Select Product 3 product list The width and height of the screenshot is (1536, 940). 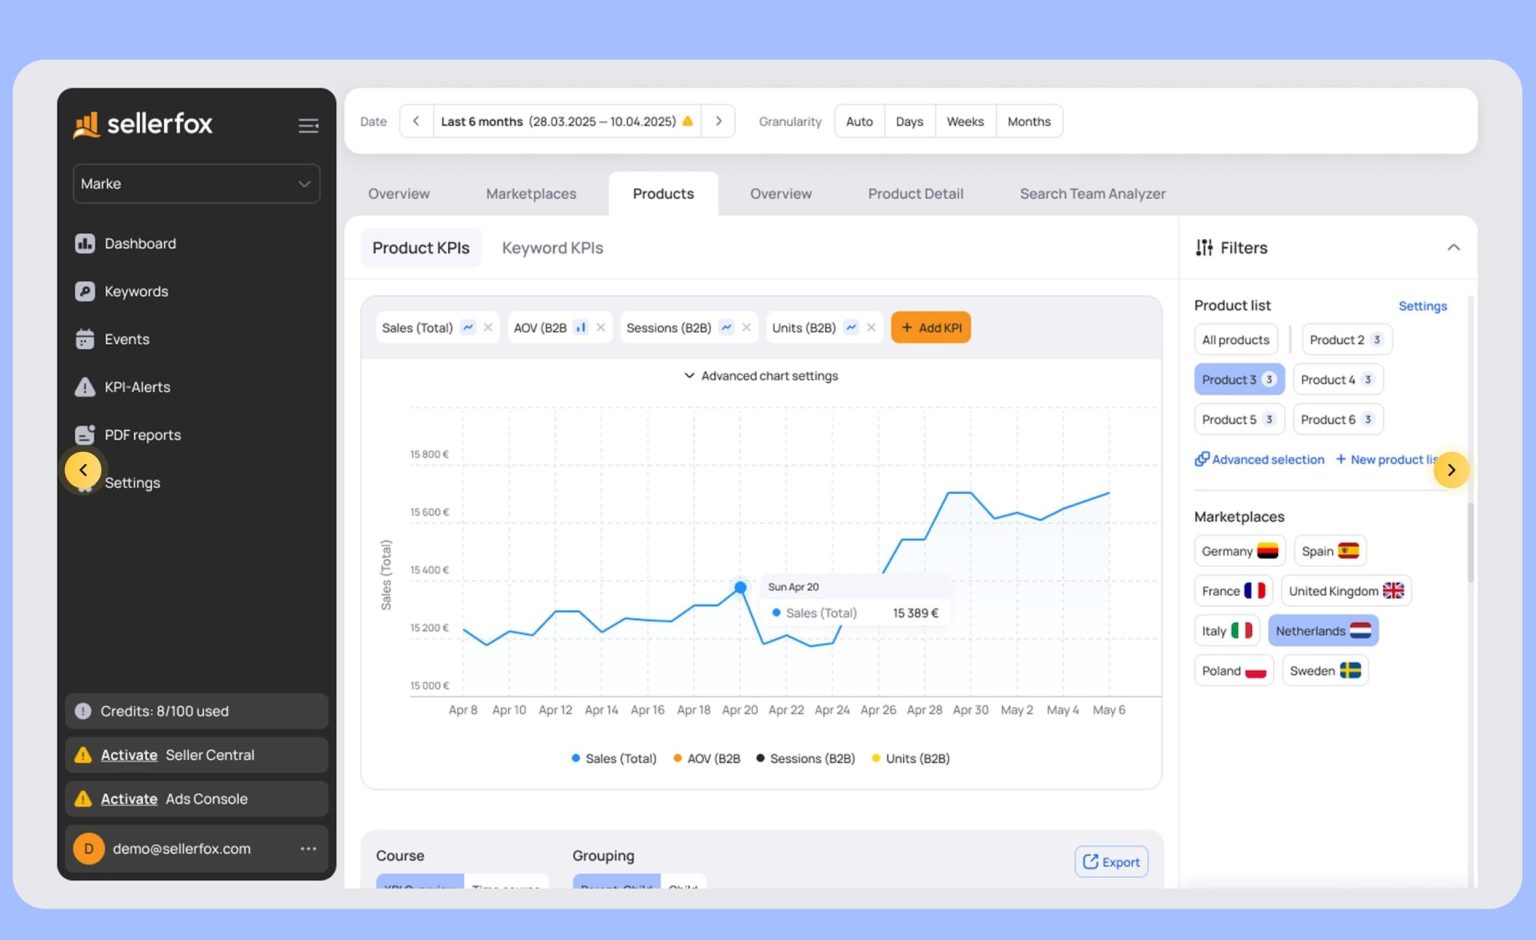[x=1239, y=379]
